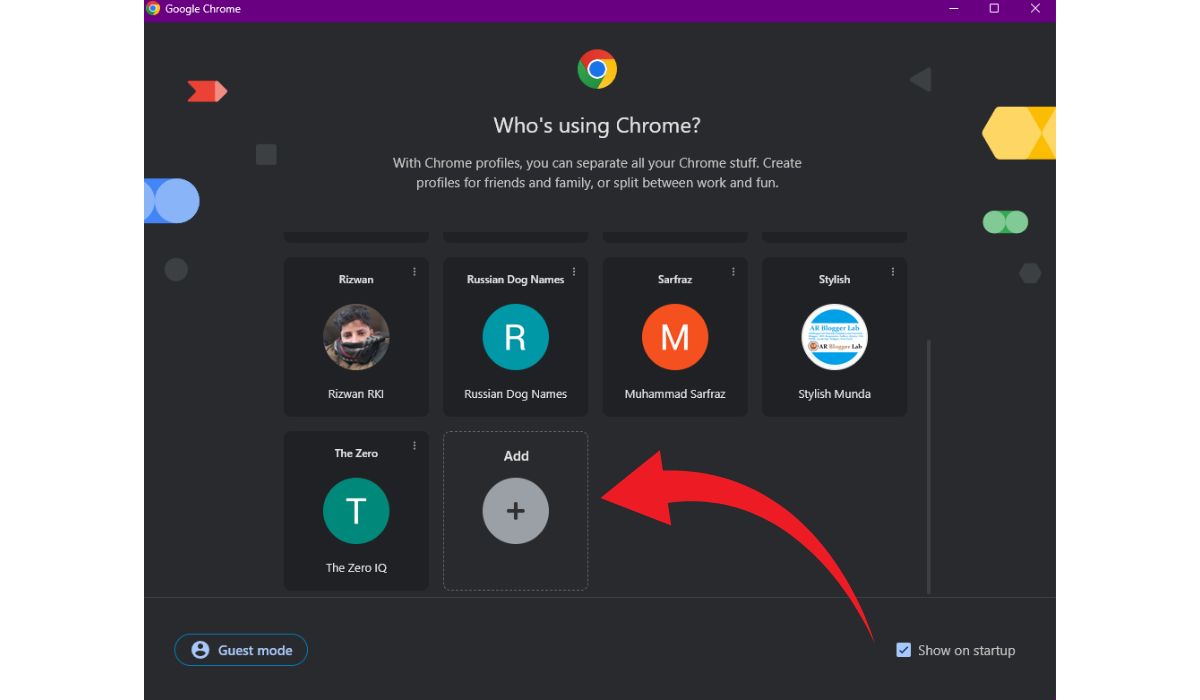The image size is (1200, 700).
Task: Open Russian Dog Names card menu
Action: [573, 271]
